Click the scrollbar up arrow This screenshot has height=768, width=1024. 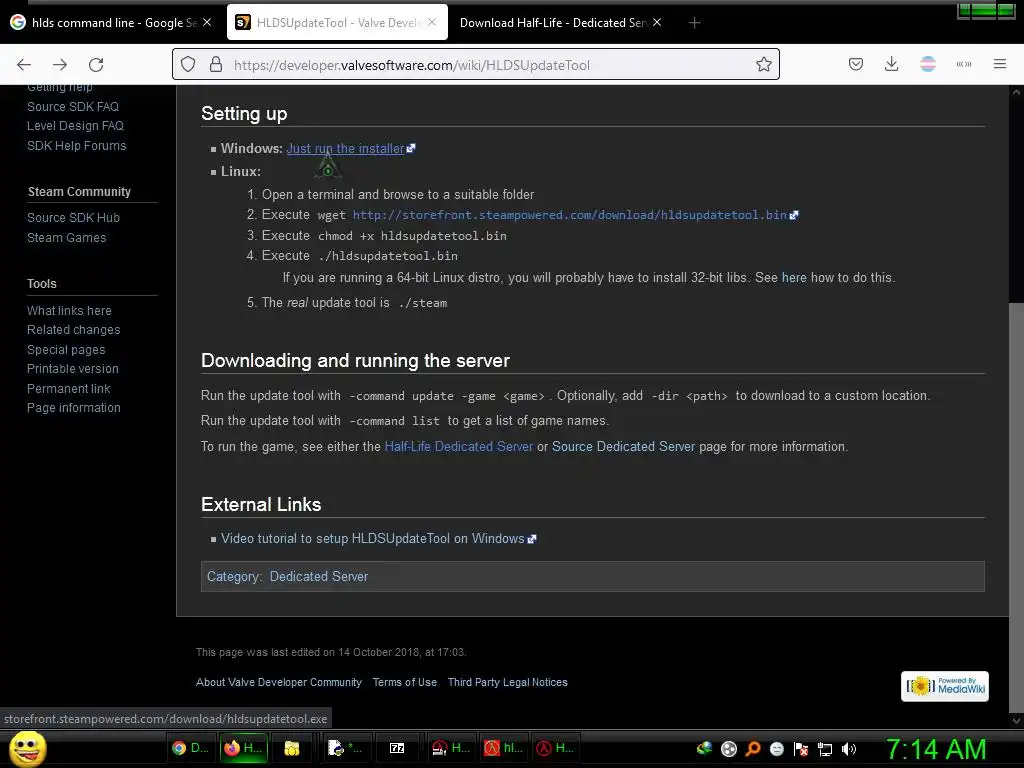1016,93
